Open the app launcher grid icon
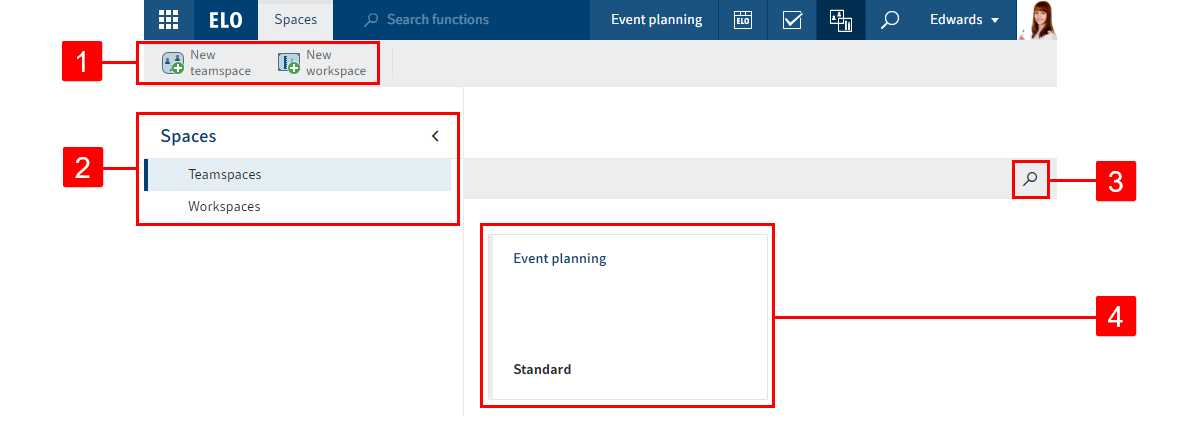This screenshot has height=425, width=1200. (x=168, y=20)
